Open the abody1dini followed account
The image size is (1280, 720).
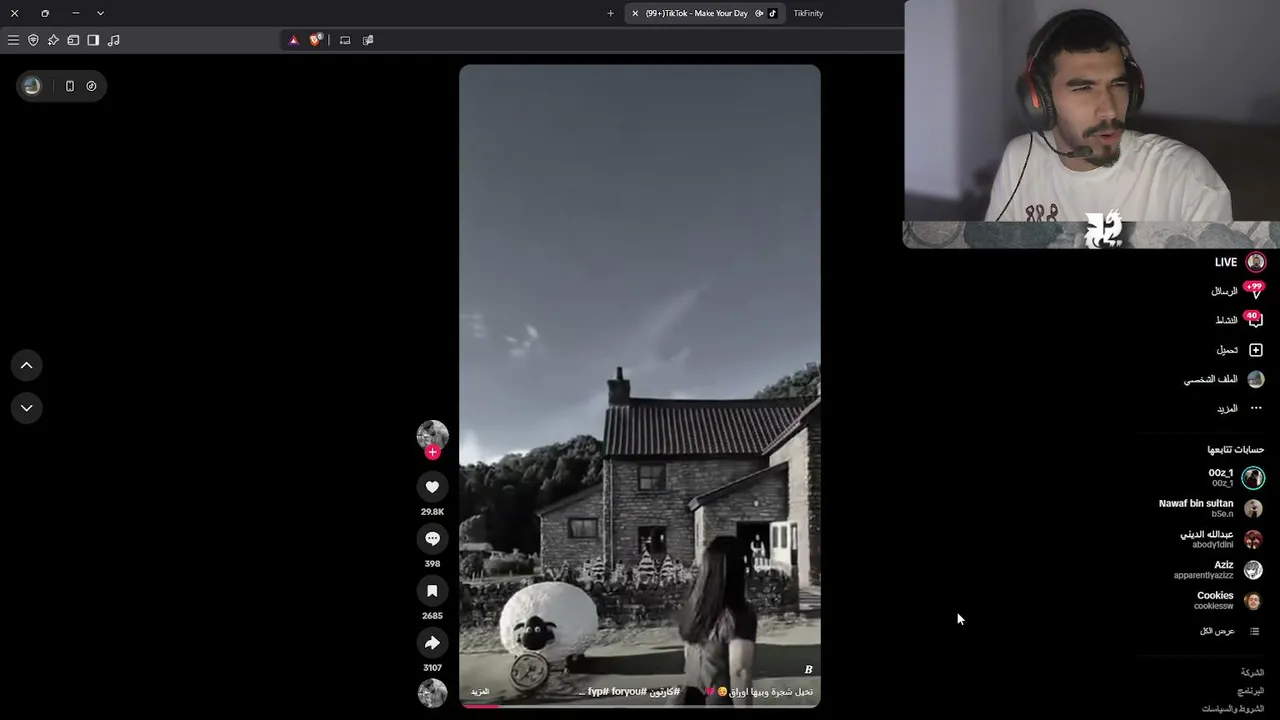[1221, 539]
